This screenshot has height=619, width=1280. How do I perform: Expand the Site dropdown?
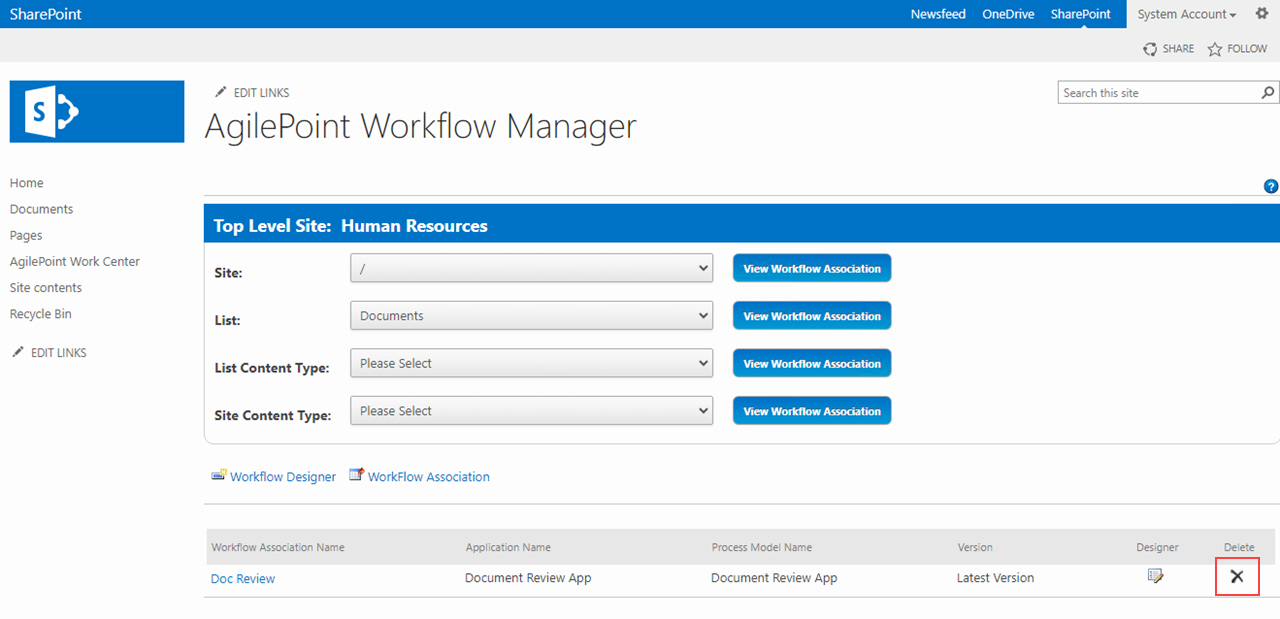click(531, 268)
